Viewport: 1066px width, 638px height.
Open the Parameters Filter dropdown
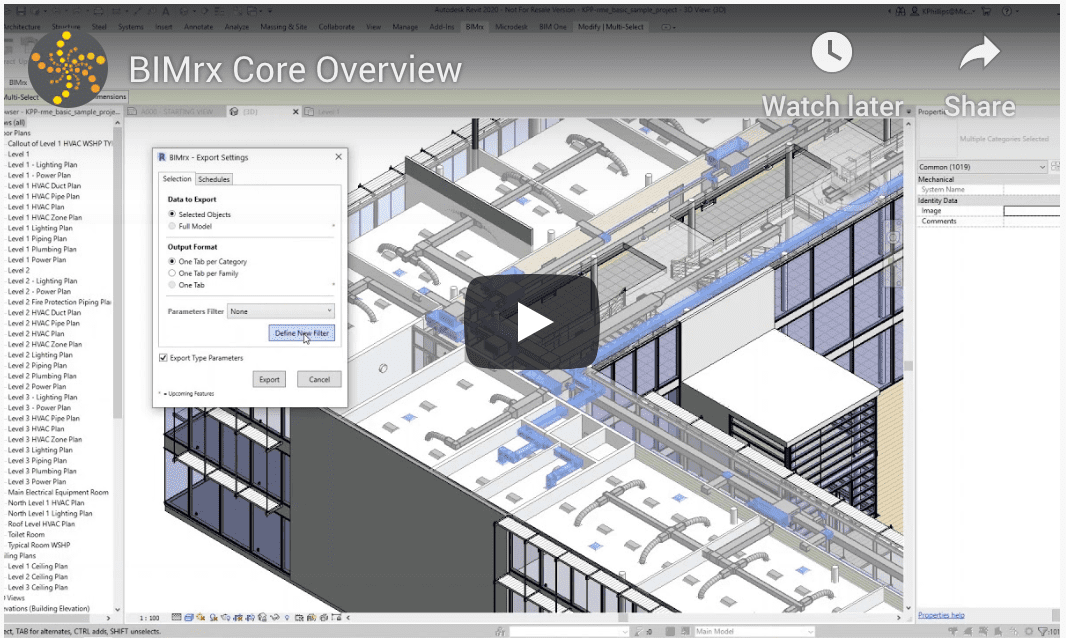(280, 311)
